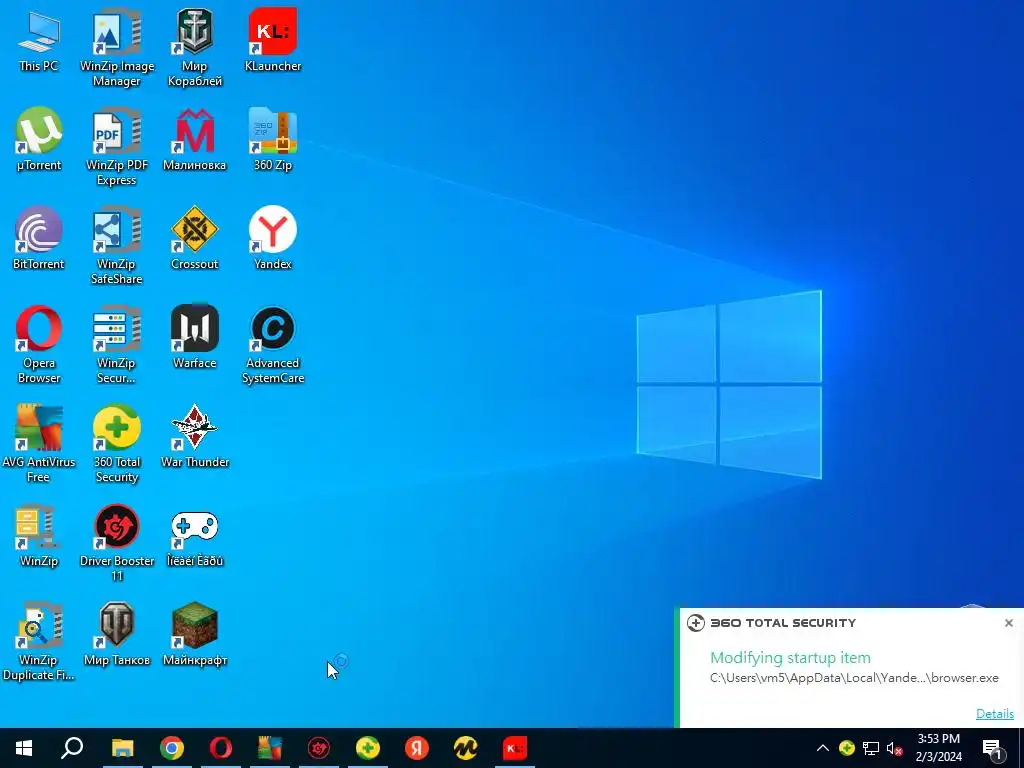This screenshot has width=1024, height=768.
Task: Select WinZip SafeShare shortcut
Action: [x=117, y=247]
